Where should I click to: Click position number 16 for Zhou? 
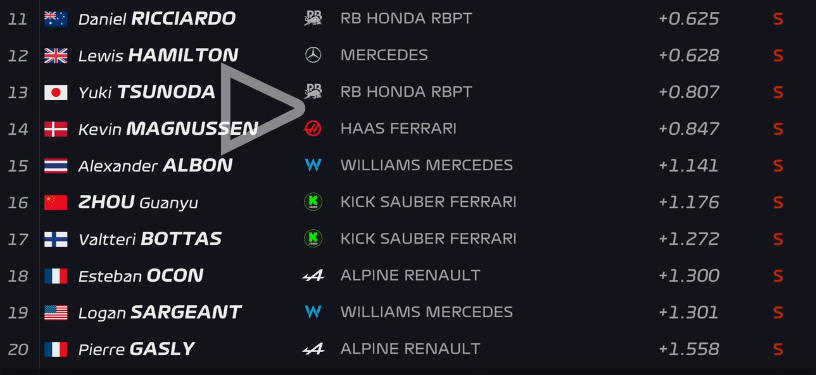click(x=18, y=202)
